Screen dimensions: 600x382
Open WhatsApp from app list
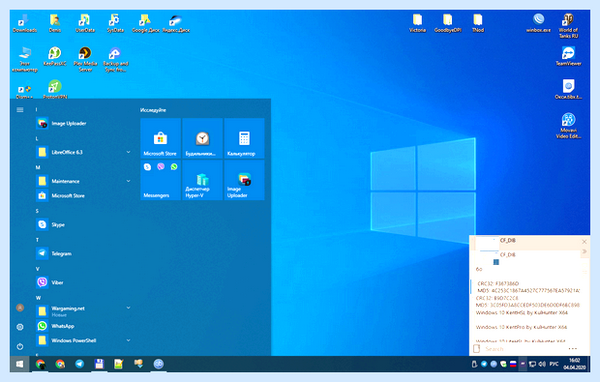(83, 326)
